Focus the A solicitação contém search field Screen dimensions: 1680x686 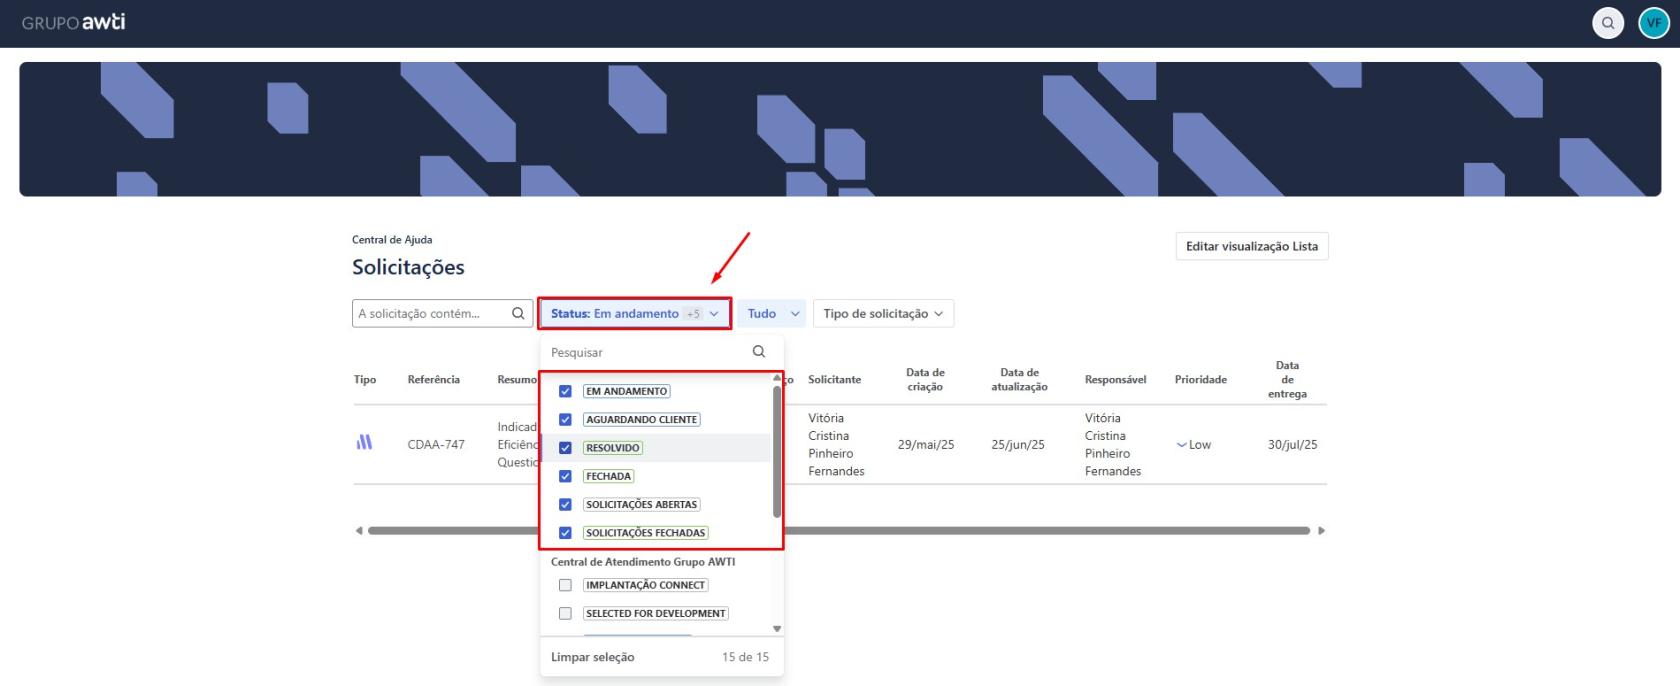pos(432,313)
